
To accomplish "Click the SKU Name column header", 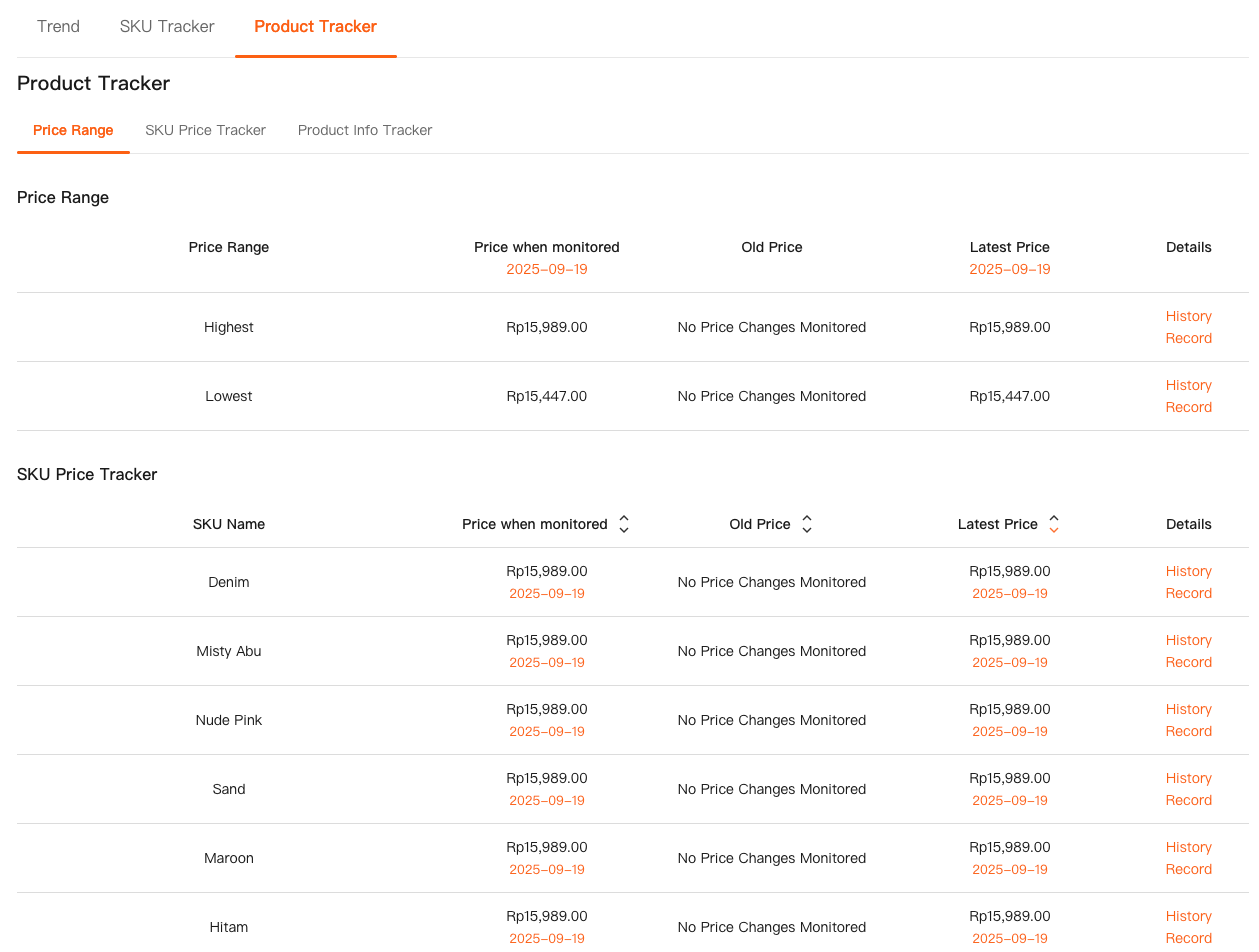I will [x=229, y=524].
